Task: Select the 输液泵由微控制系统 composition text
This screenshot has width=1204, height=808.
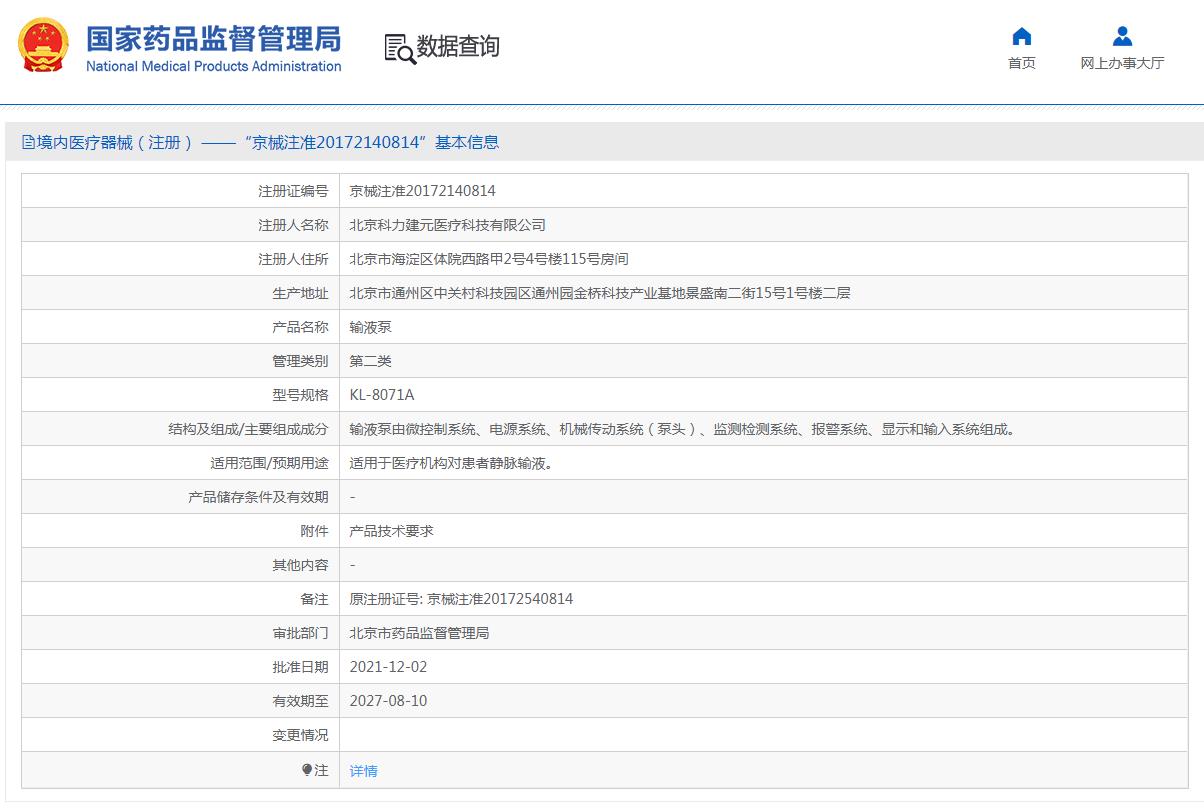Action: click(x=683, y=429)
